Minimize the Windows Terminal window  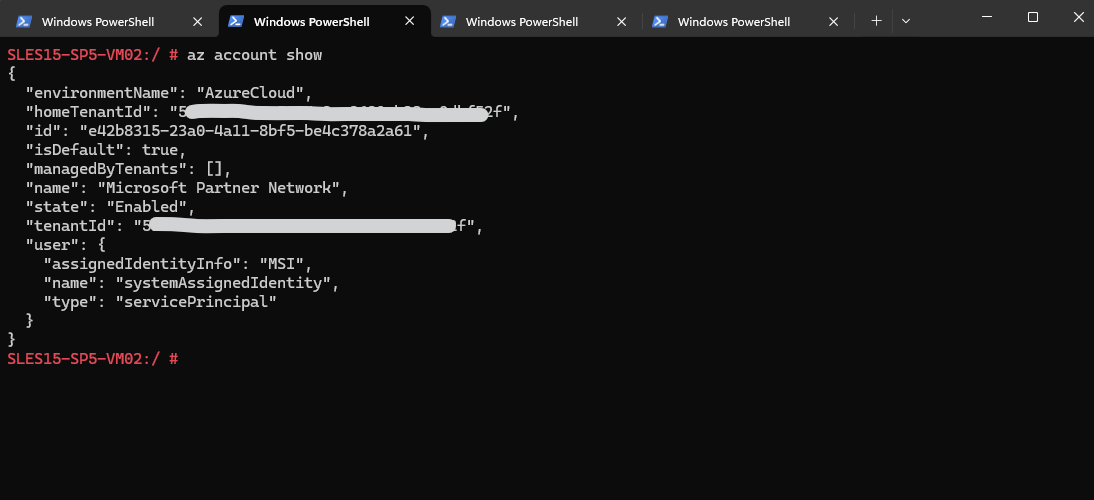(987, 17)
